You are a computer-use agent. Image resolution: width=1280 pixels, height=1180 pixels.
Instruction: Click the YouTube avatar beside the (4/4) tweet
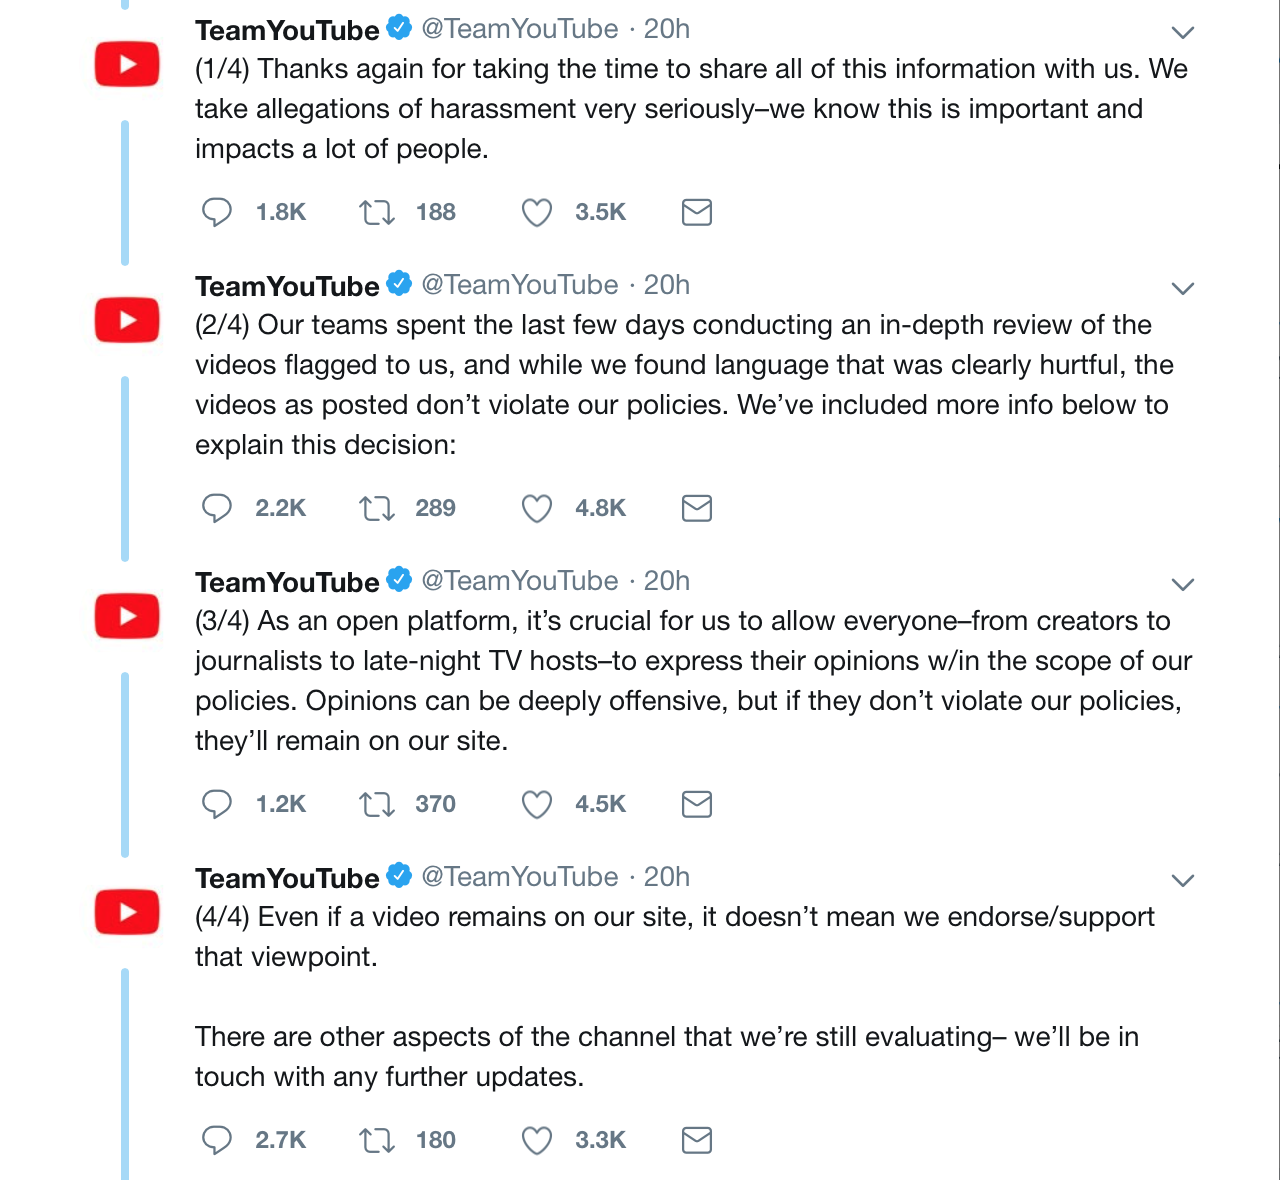pos(127,912)
